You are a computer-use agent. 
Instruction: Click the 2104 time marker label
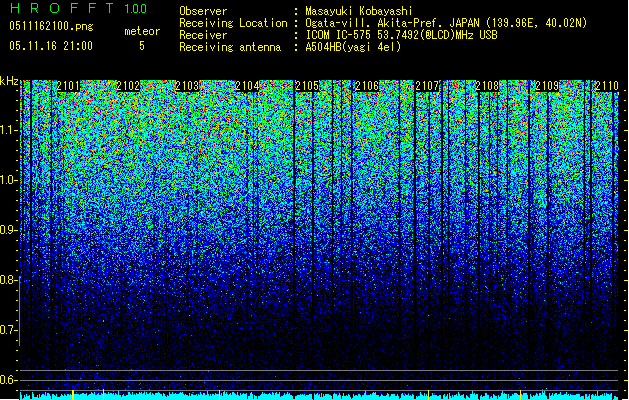[x=247, y=86]
